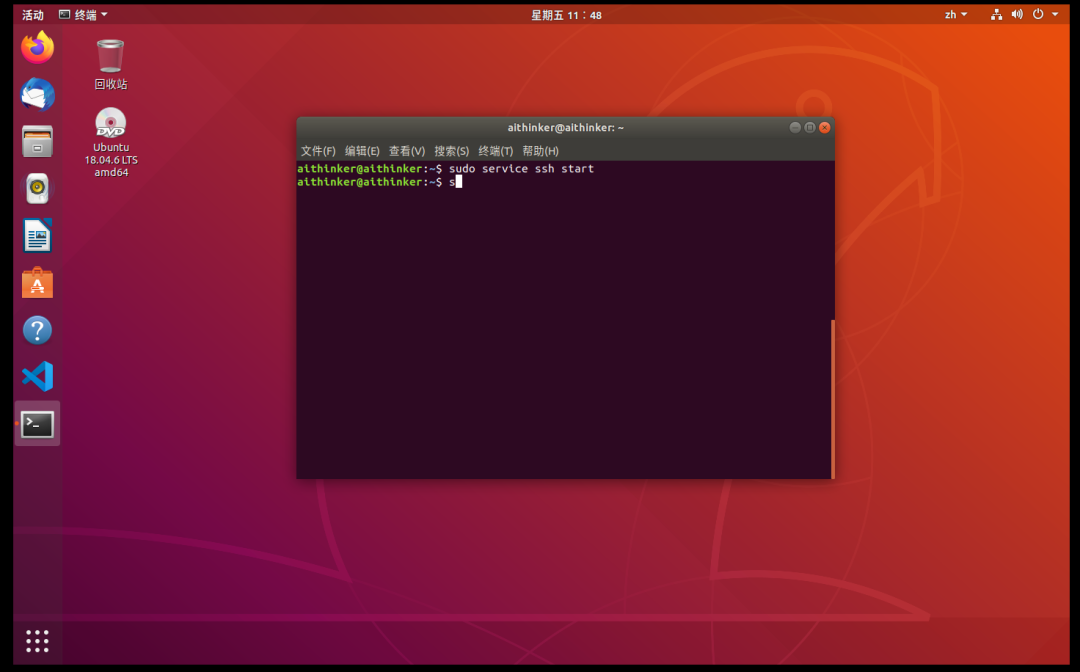Open the zh input source dropdown
Viewport: 1080px width, 672px height.
click(x=955, y=14)
